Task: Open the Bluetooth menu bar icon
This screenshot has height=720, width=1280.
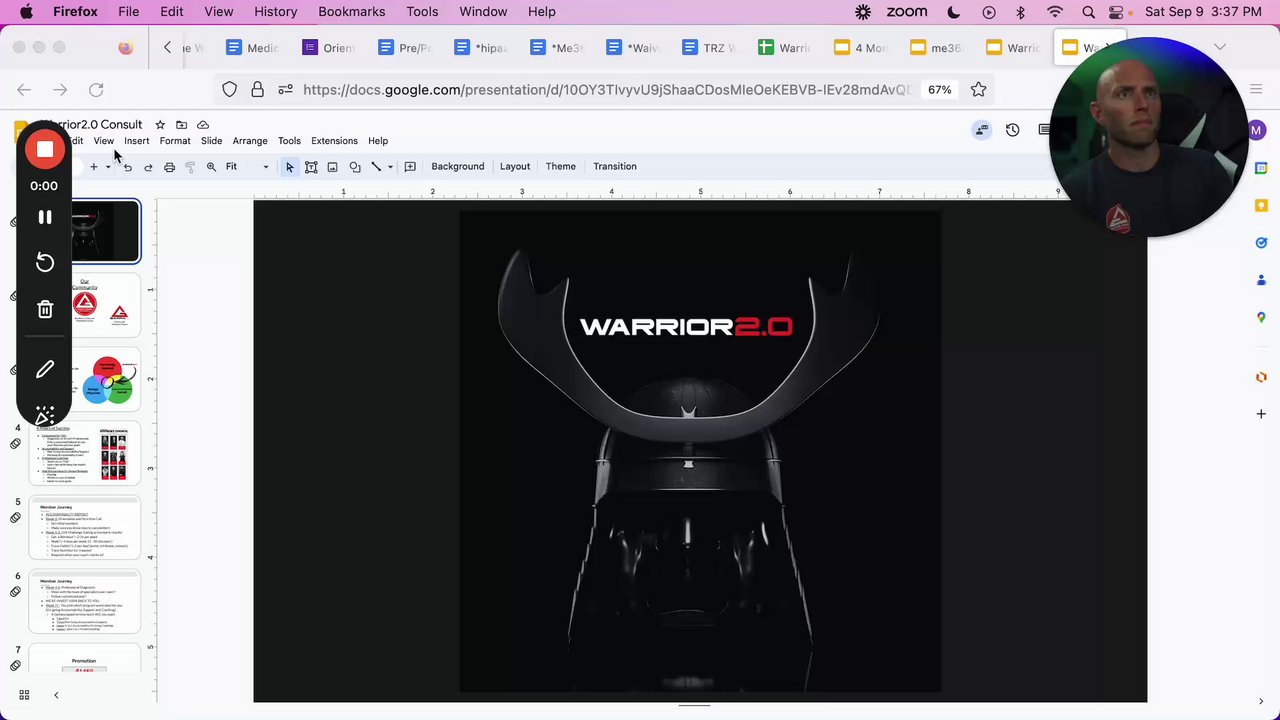Action: [x=1021, y=12]
